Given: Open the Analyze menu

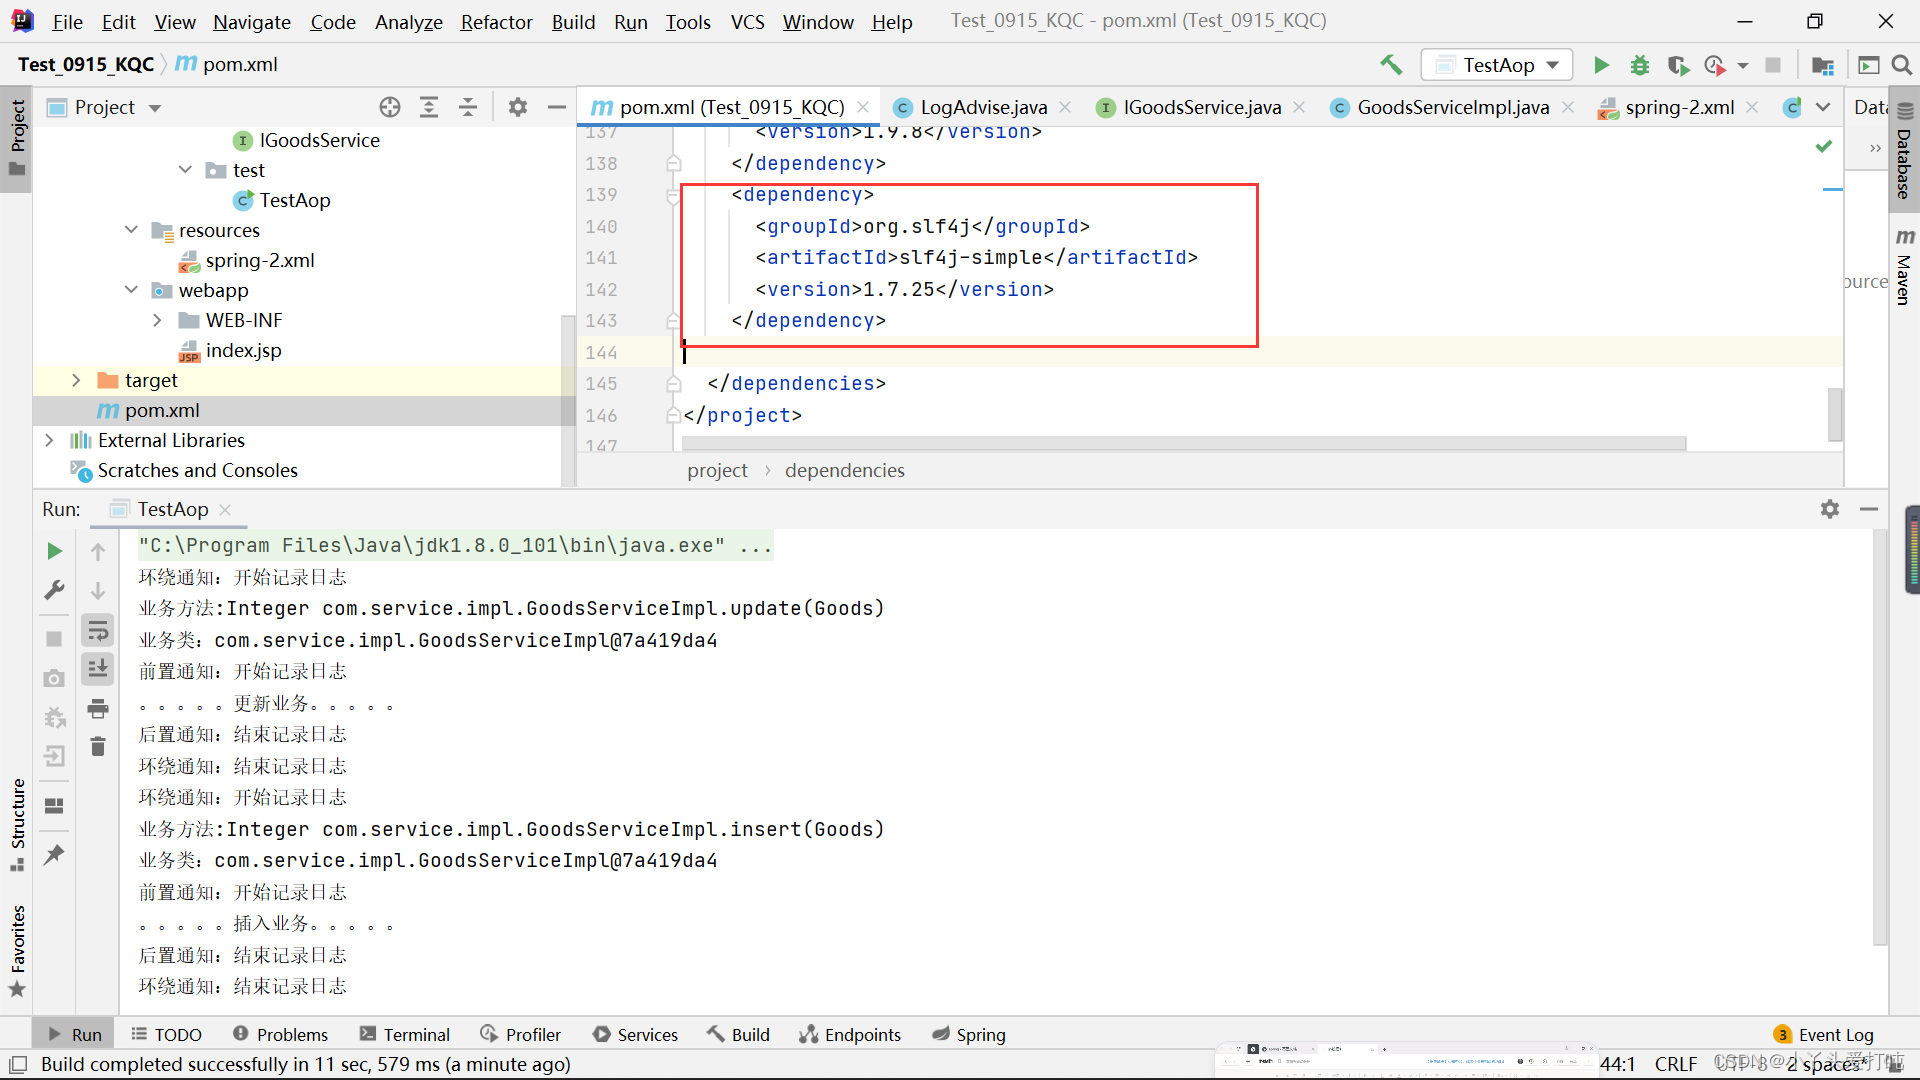Looking at the screenshot, I should [408, 21].
